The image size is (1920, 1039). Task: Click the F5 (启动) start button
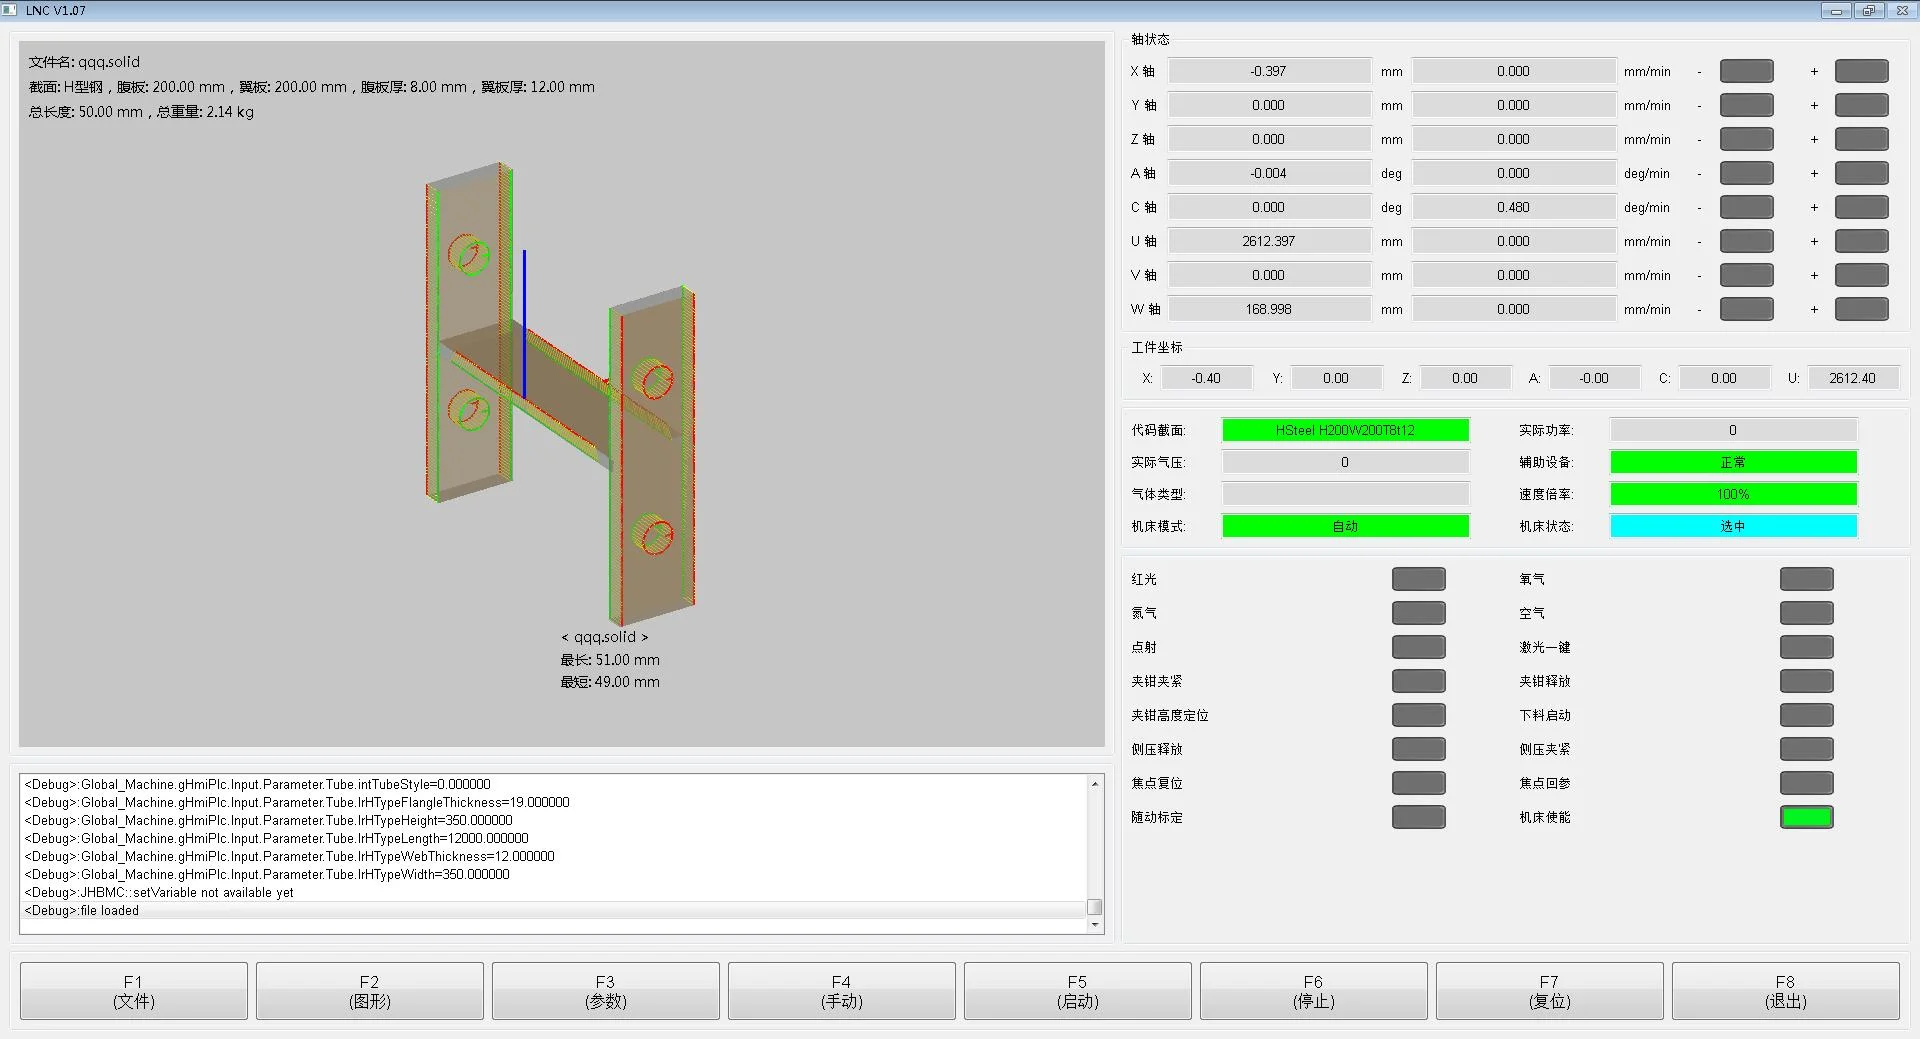point(1077,991)
